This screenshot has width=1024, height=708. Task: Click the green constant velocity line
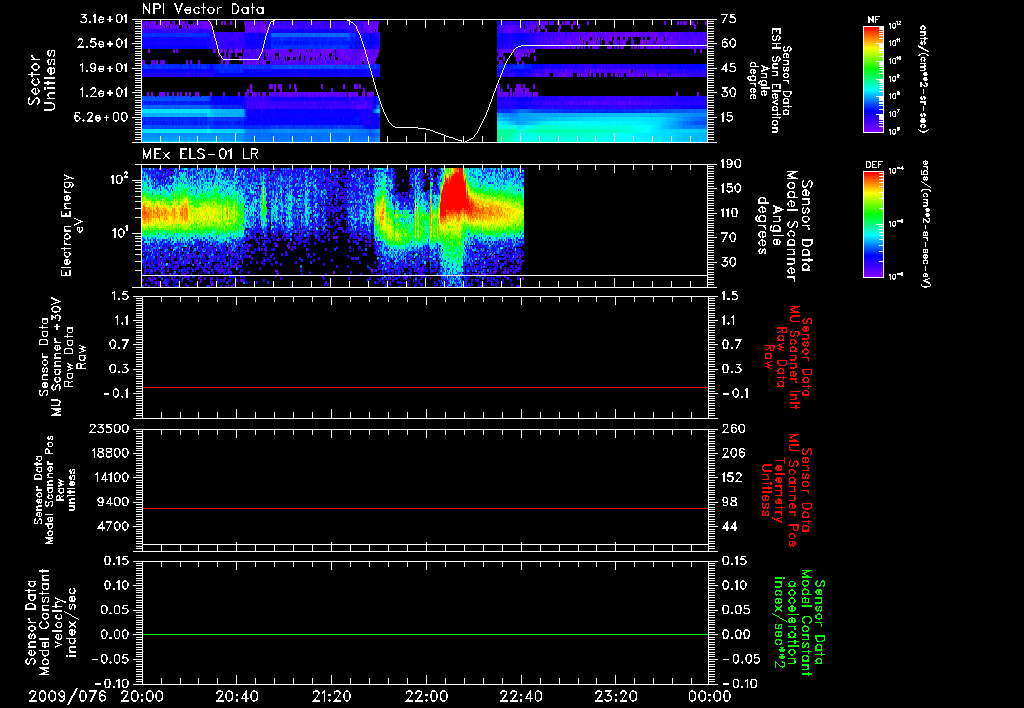point(424,634)
